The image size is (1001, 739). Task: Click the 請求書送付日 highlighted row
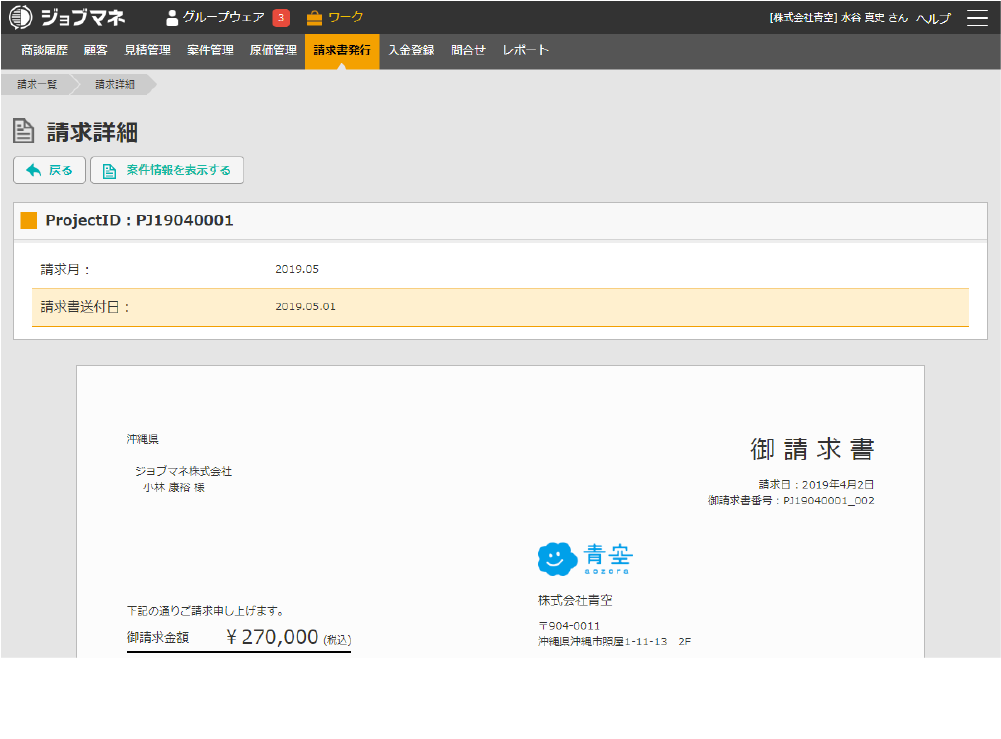coord(500,308)
